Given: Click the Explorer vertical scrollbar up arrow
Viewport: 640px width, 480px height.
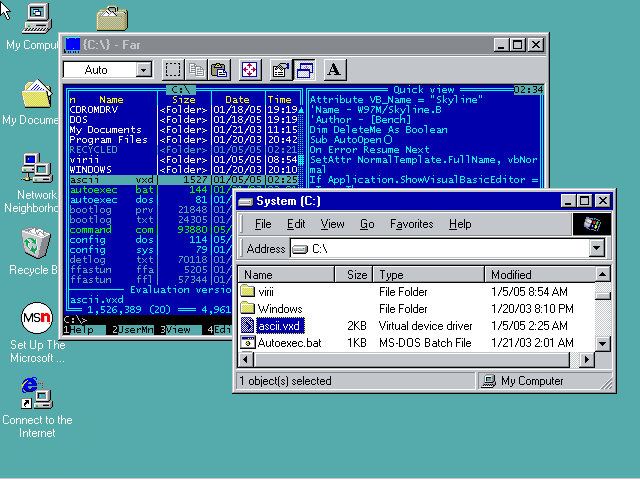Looking at the screenshot, I should point(602,274).
